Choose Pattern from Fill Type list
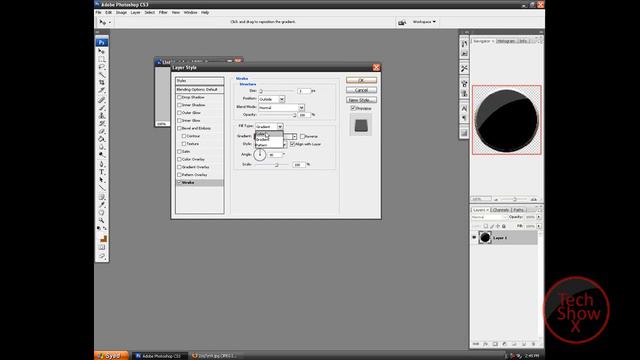 [x=269, y=145]
